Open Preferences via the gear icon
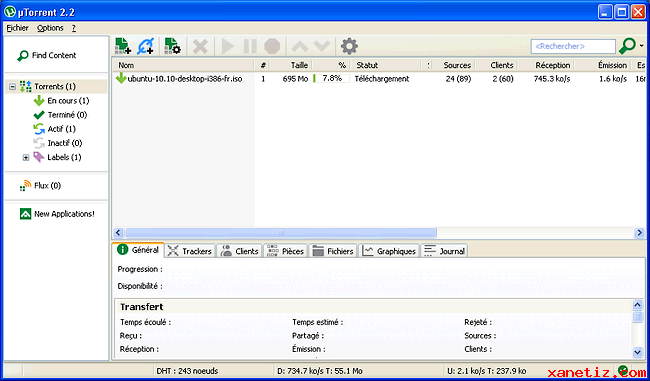The height and width of the screenshot is (381, 650). click(349, 46)
